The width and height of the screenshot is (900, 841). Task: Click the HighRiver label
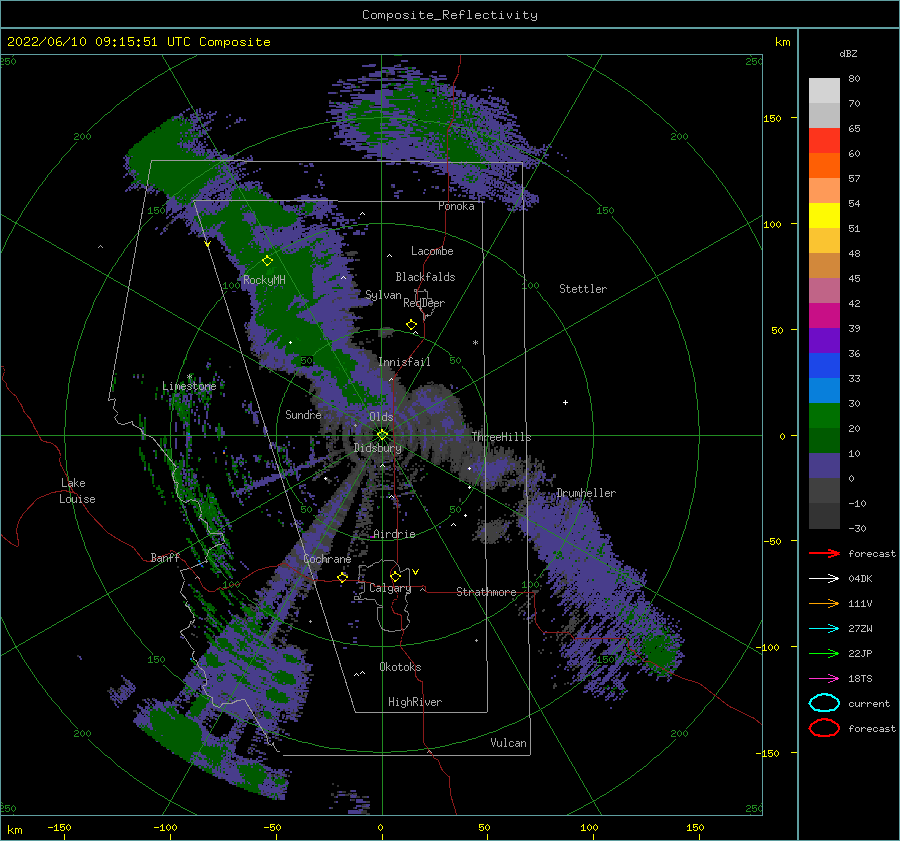click(x=415, y=702)
